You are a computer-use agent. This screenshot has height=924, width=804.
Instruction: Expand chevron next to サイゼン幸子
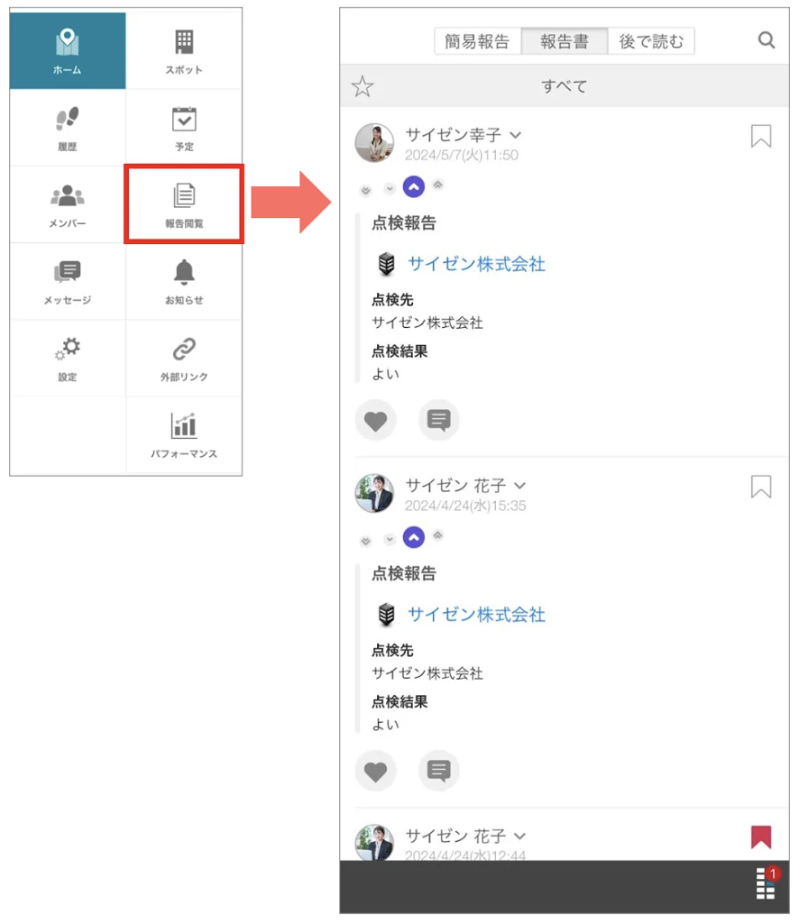(515, 135)
